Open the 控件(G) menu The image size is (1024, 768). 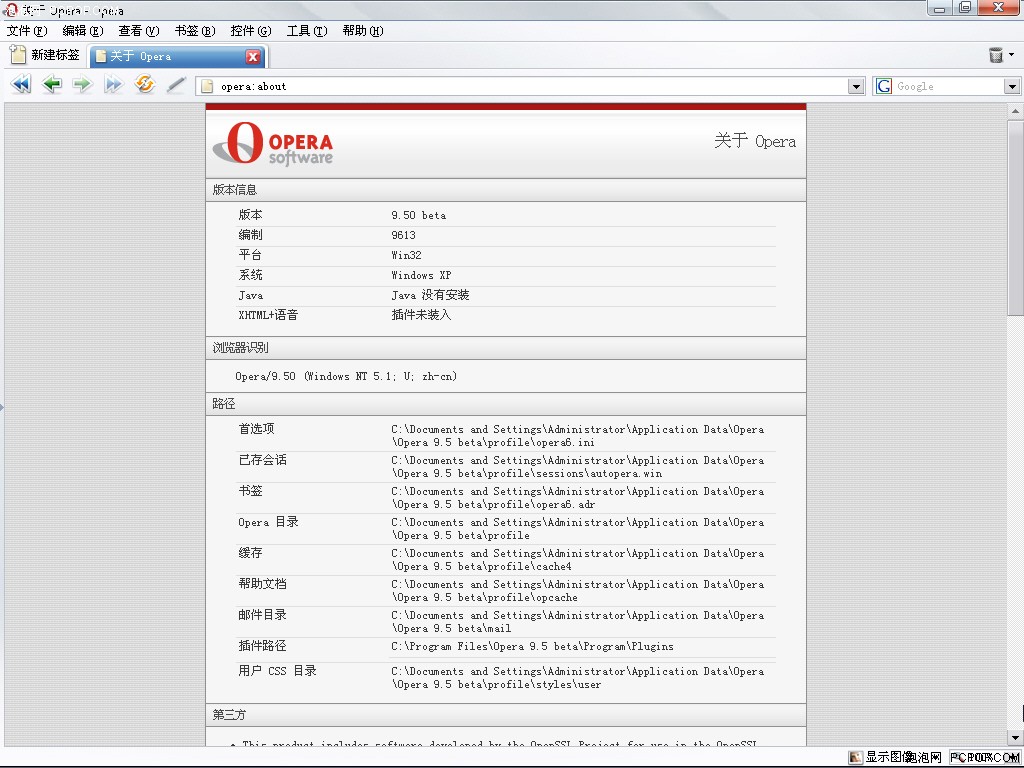pyautogui.click(x=251, y=31)
